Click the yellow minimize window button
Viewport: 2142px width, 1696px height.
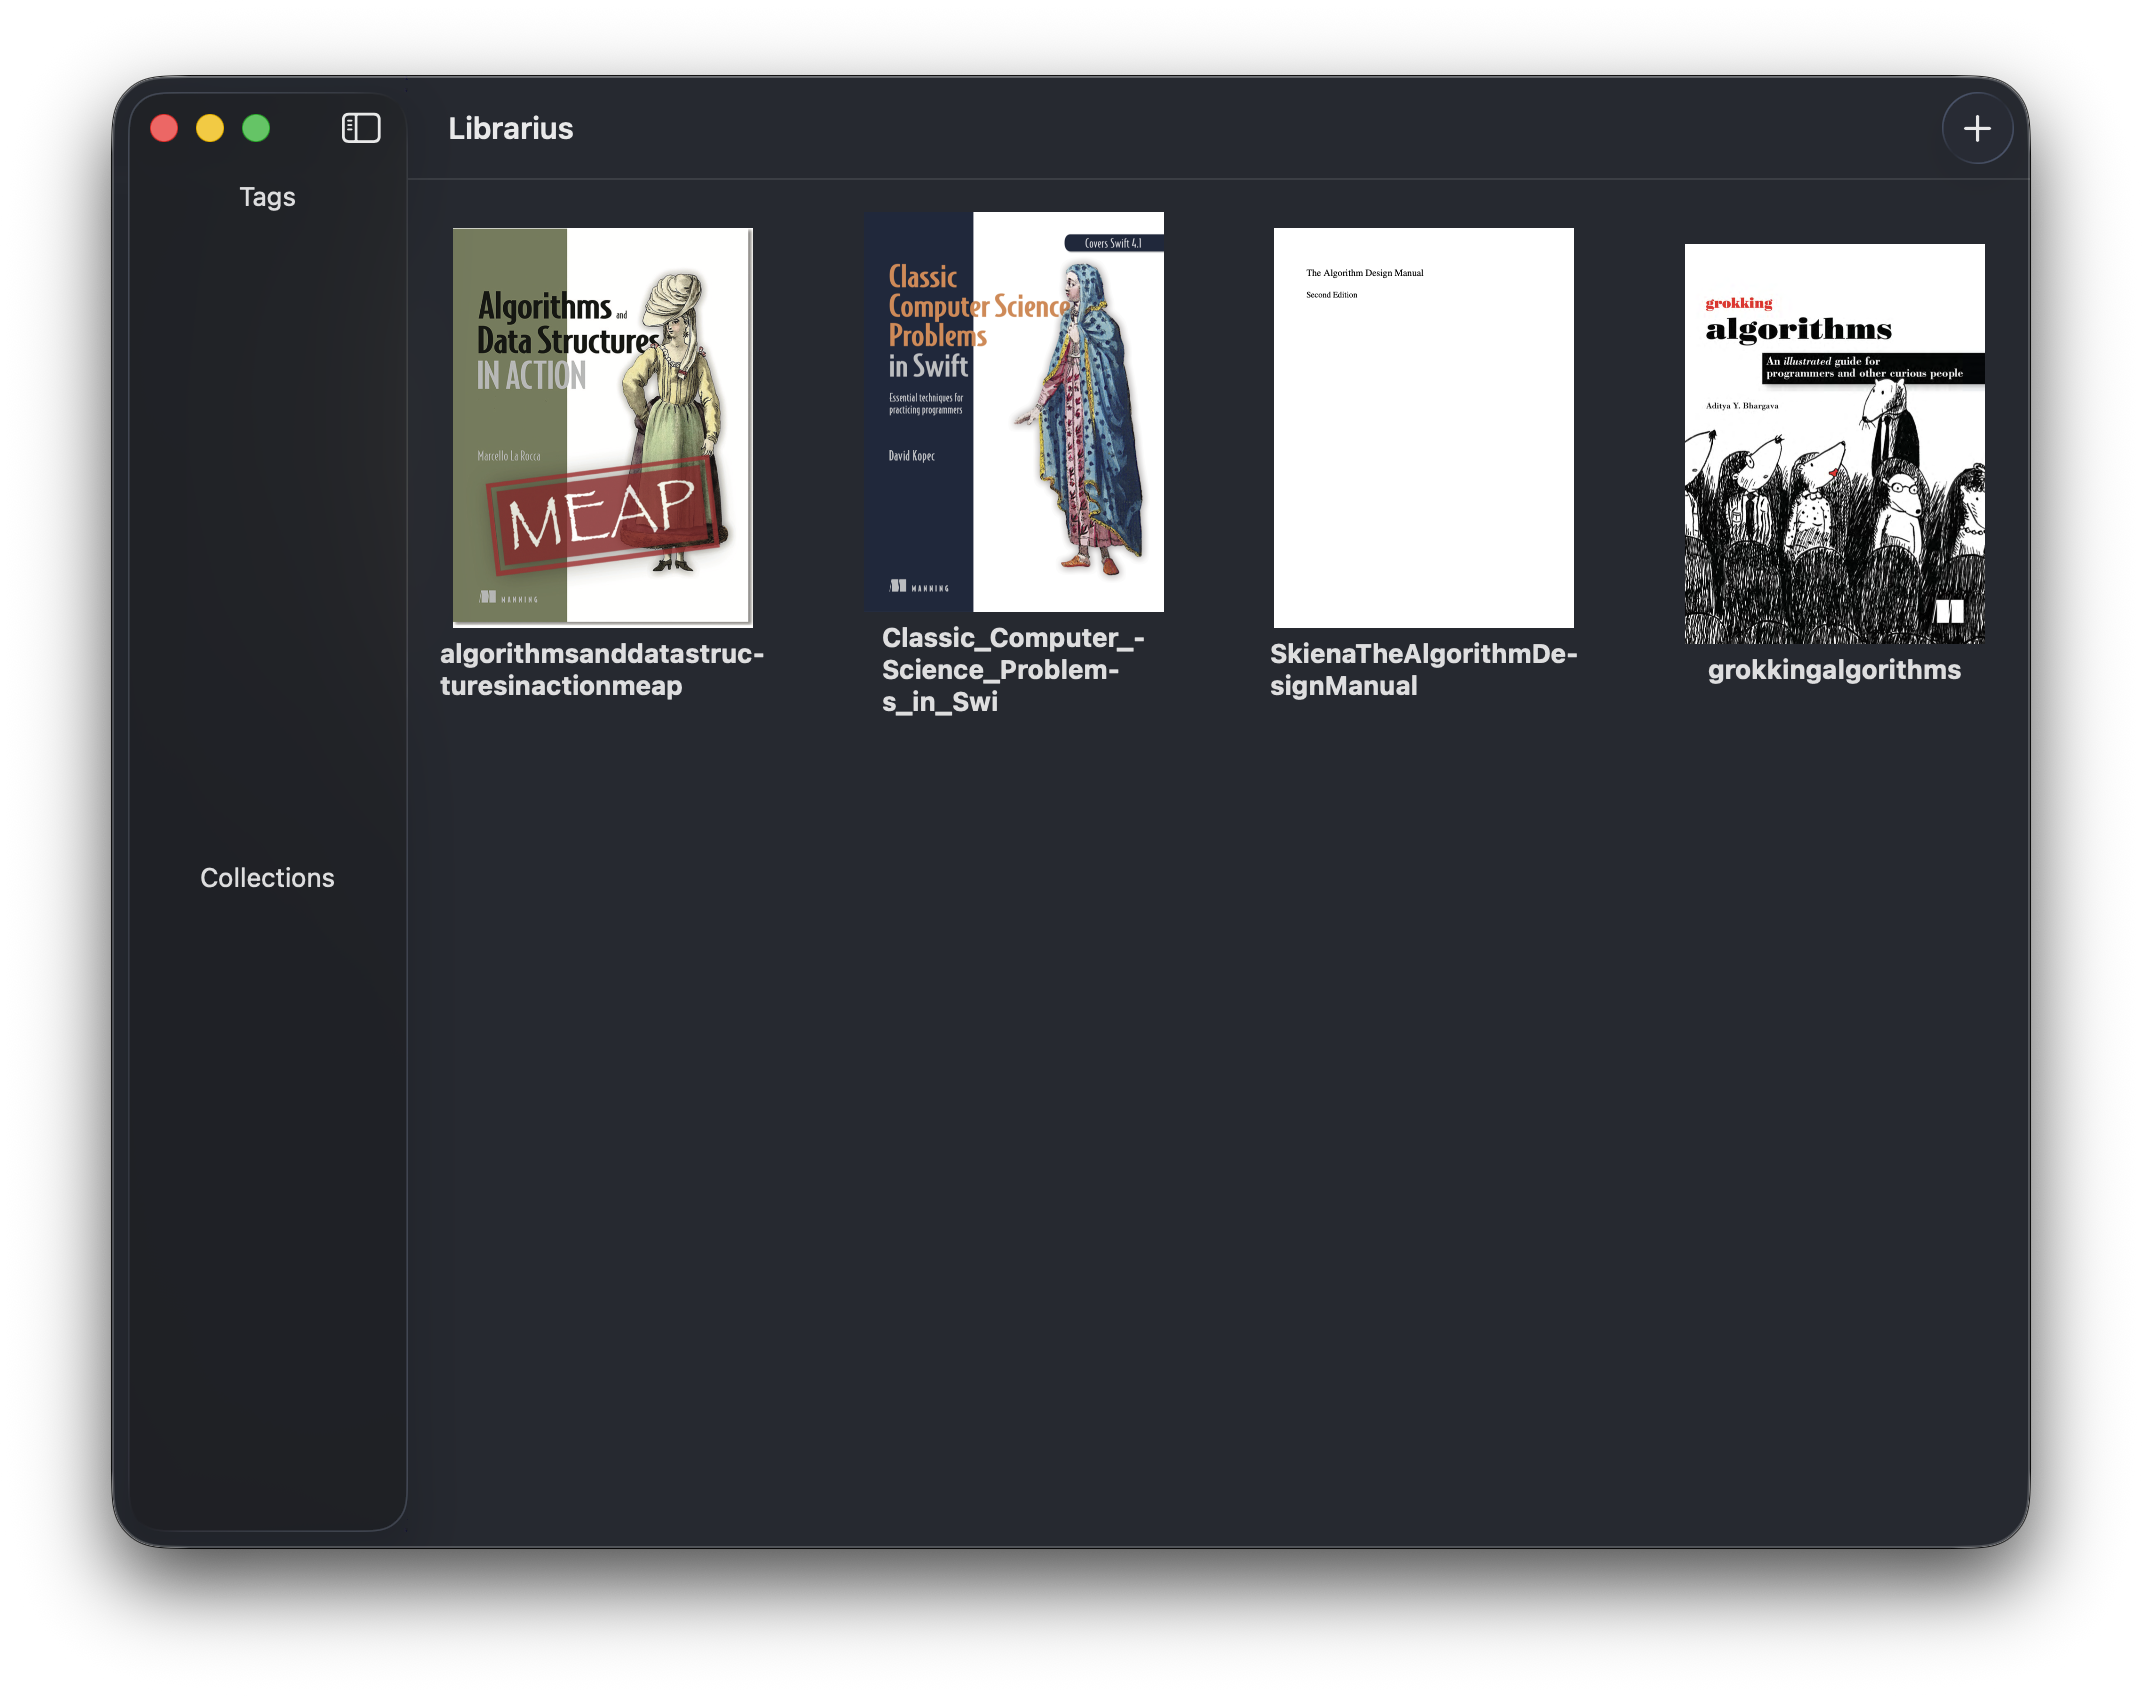pos(210,128)
